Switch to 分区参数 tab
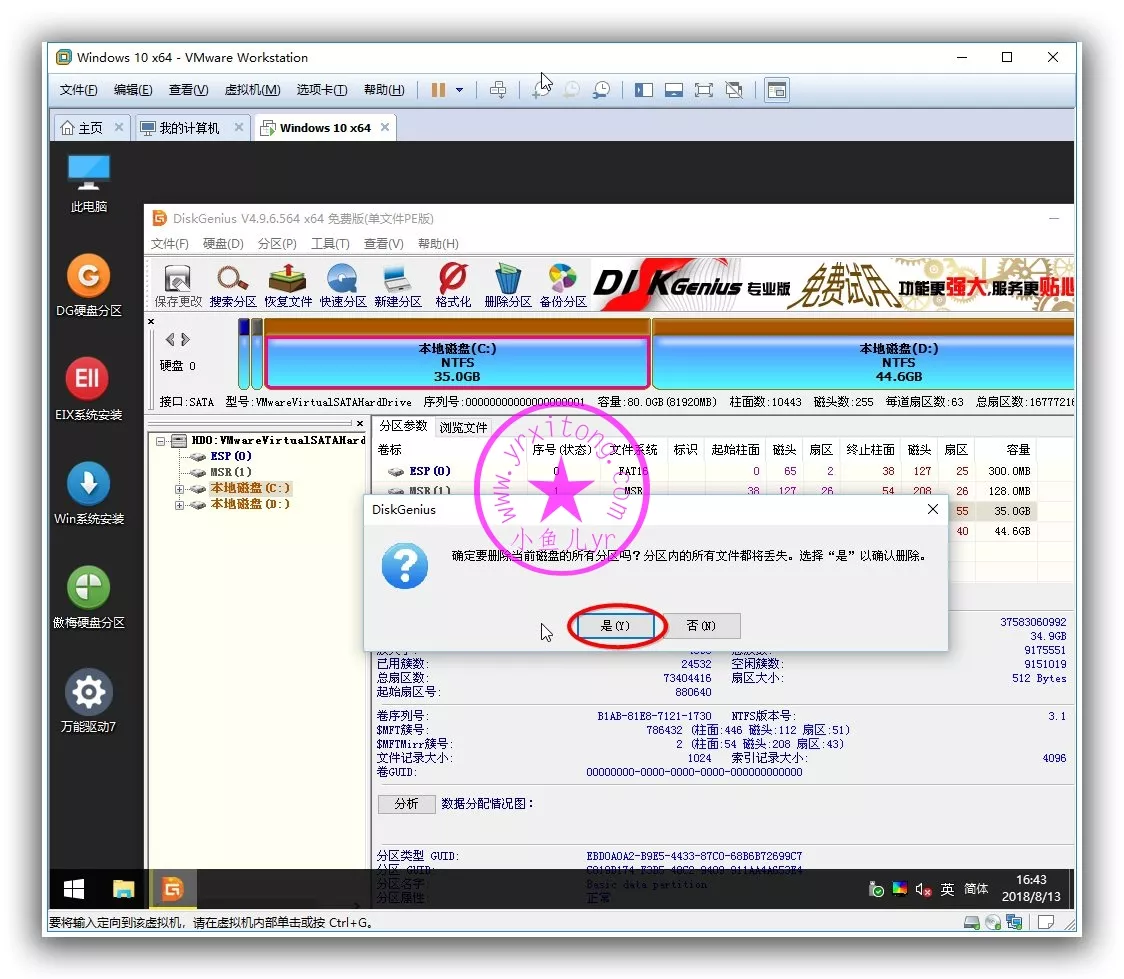The height and width of the screenshot is (979, 1124). point(403,426)
